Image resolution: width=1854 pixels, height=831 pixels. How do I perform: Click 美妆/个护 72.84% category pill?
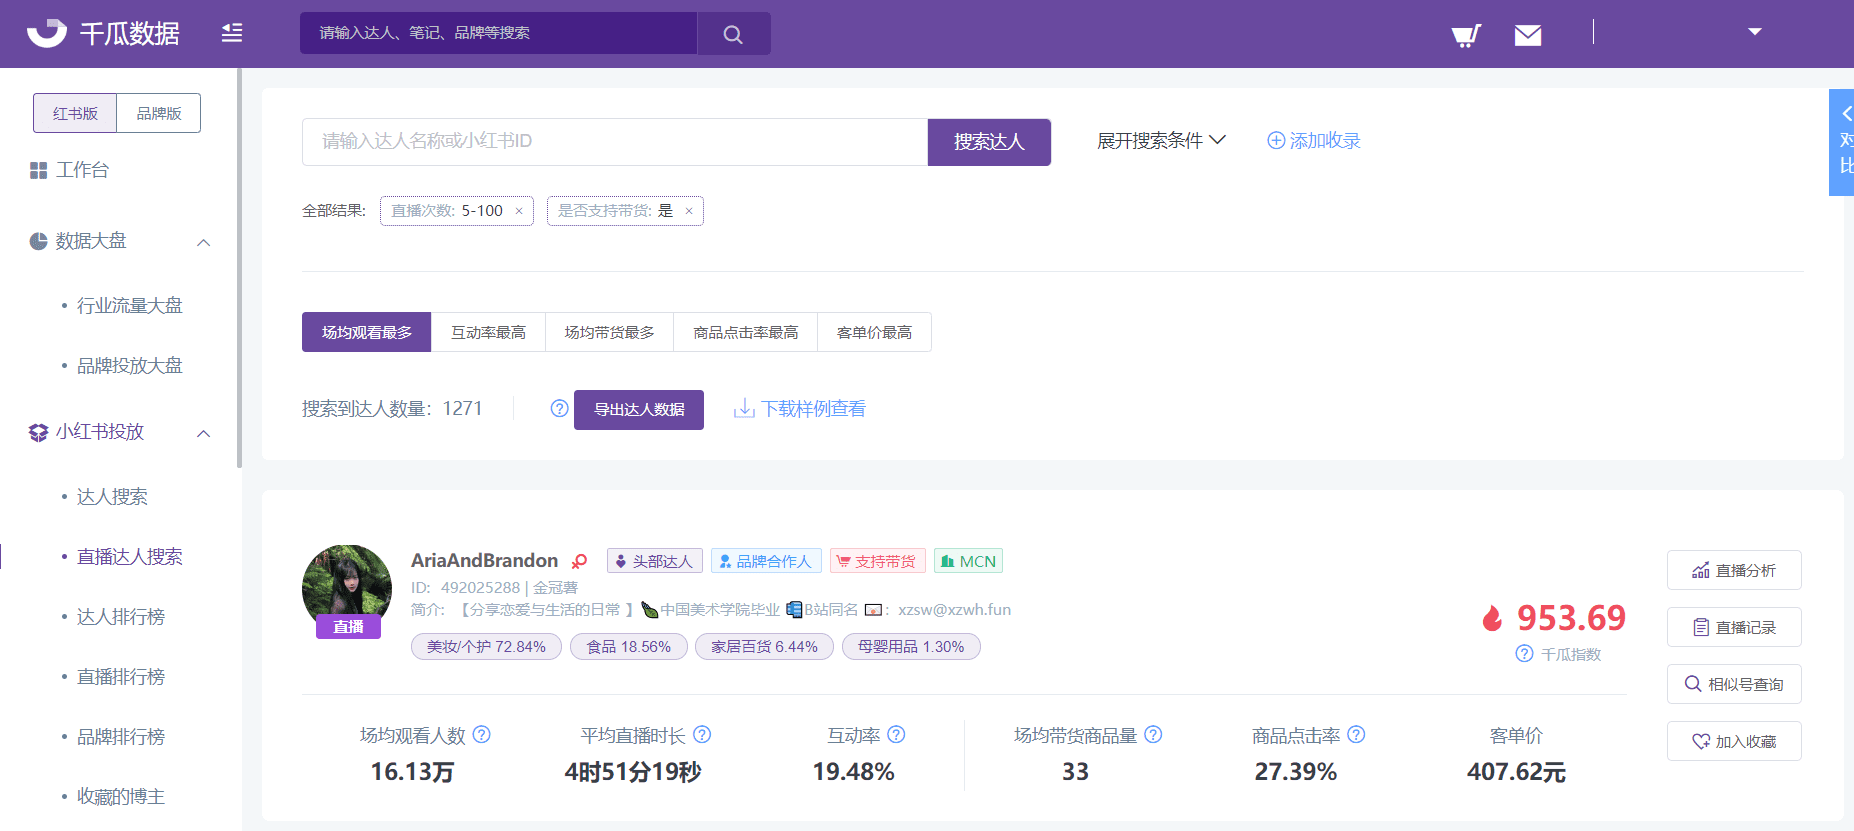[486, 647]
